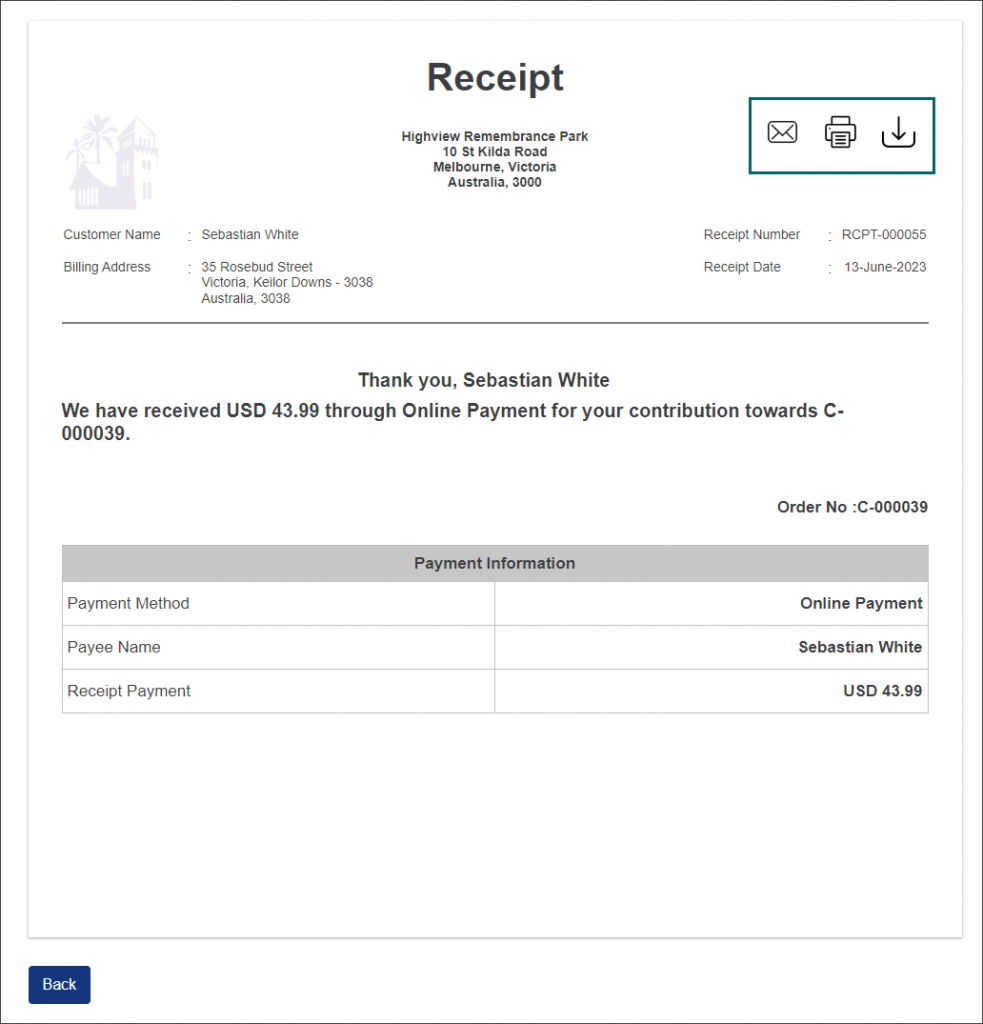Go back using the Back button
Image resolution: width=983 pixels, height=1024 pixels.
(59, 984)
